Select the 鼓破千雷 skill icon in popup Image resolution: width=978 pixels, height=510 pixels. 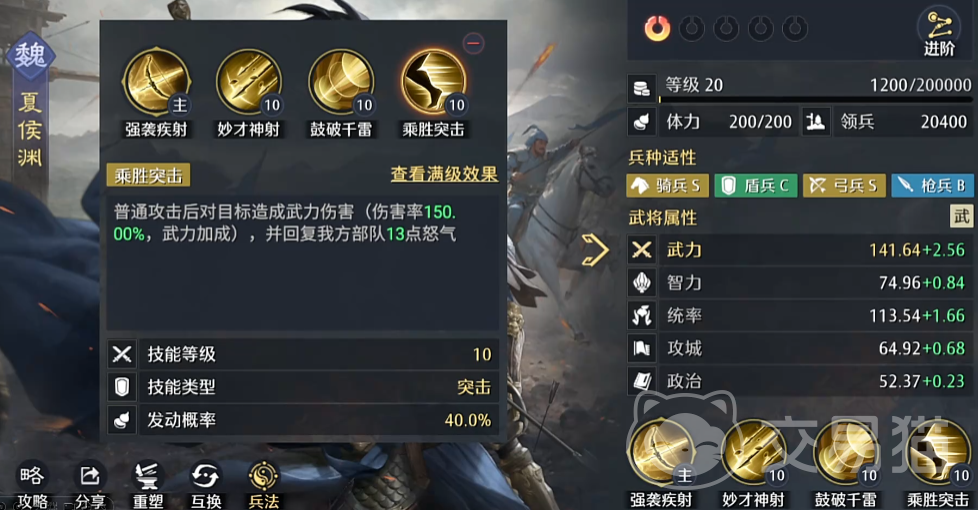click(341, 82)
